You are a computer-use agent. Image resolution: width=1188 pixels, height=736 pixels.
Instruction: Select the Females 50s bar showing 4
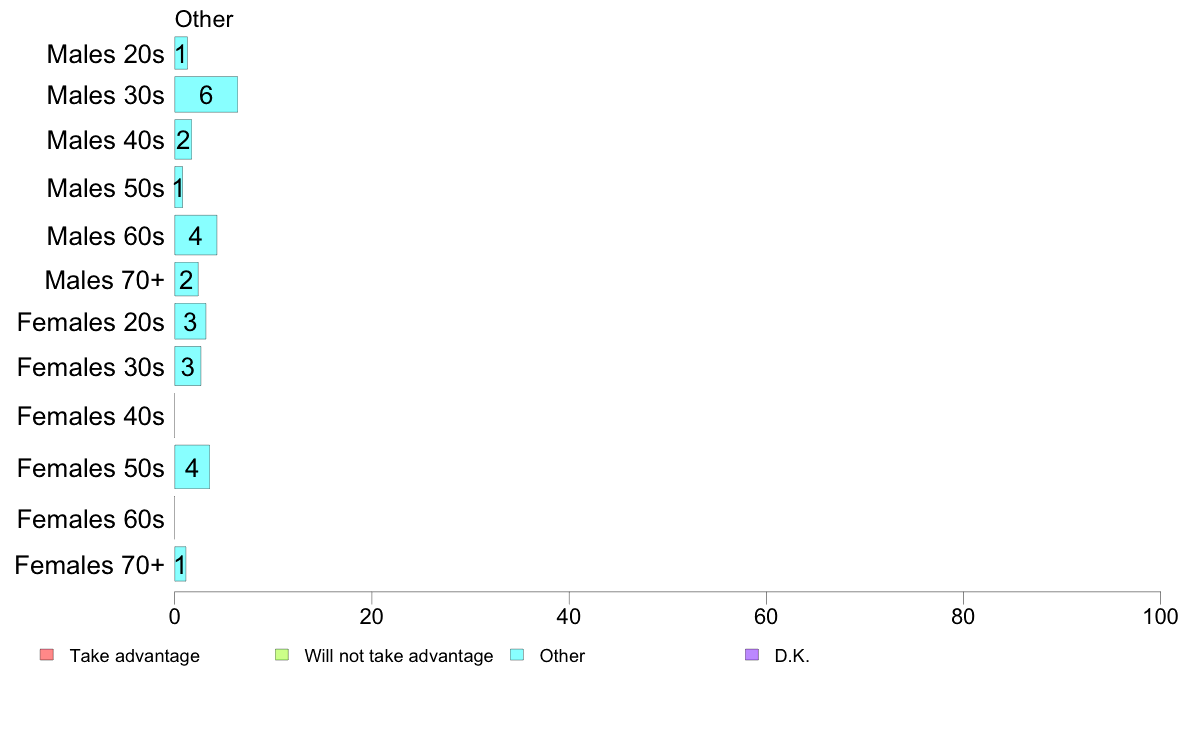tap(192, 468)
